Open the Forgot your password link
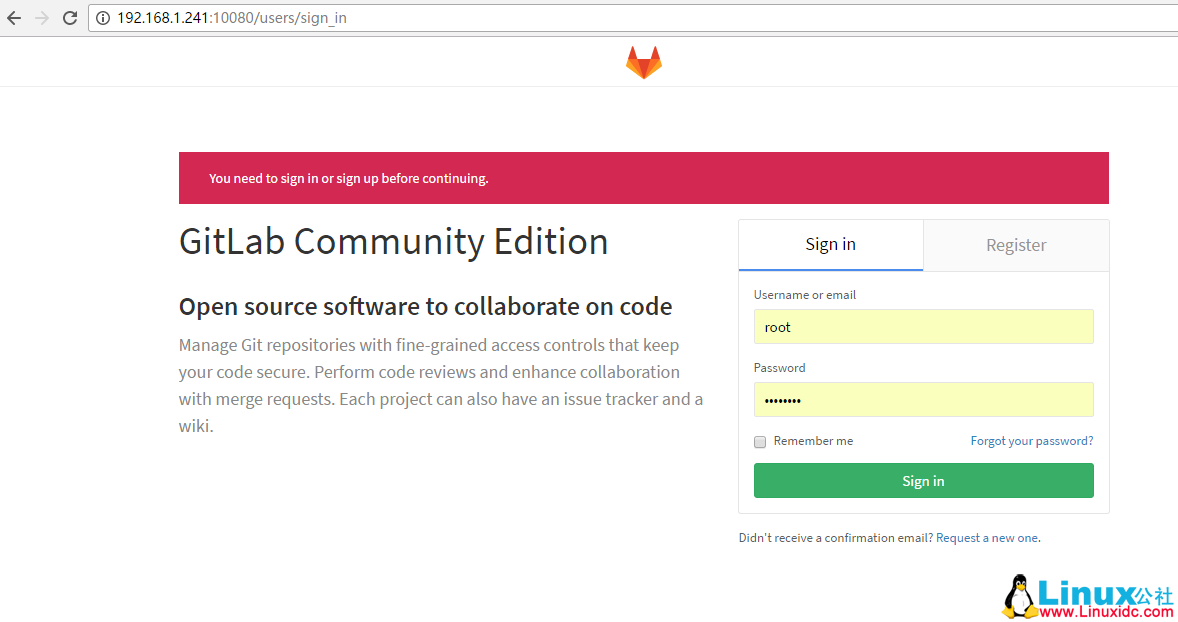This screenshot has height=622, width=1178. pos(1031,440)
